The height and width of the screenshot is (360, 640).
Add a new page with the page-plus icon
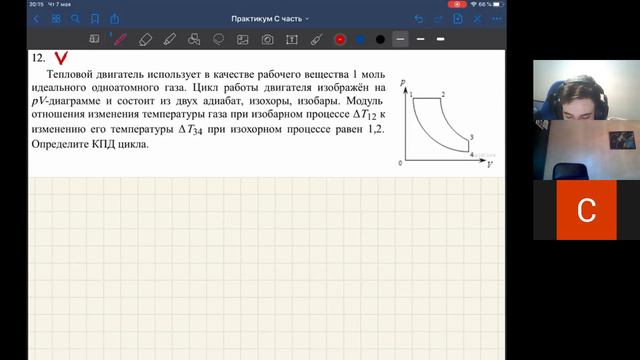pyautogui.click(x=458, y=18)
